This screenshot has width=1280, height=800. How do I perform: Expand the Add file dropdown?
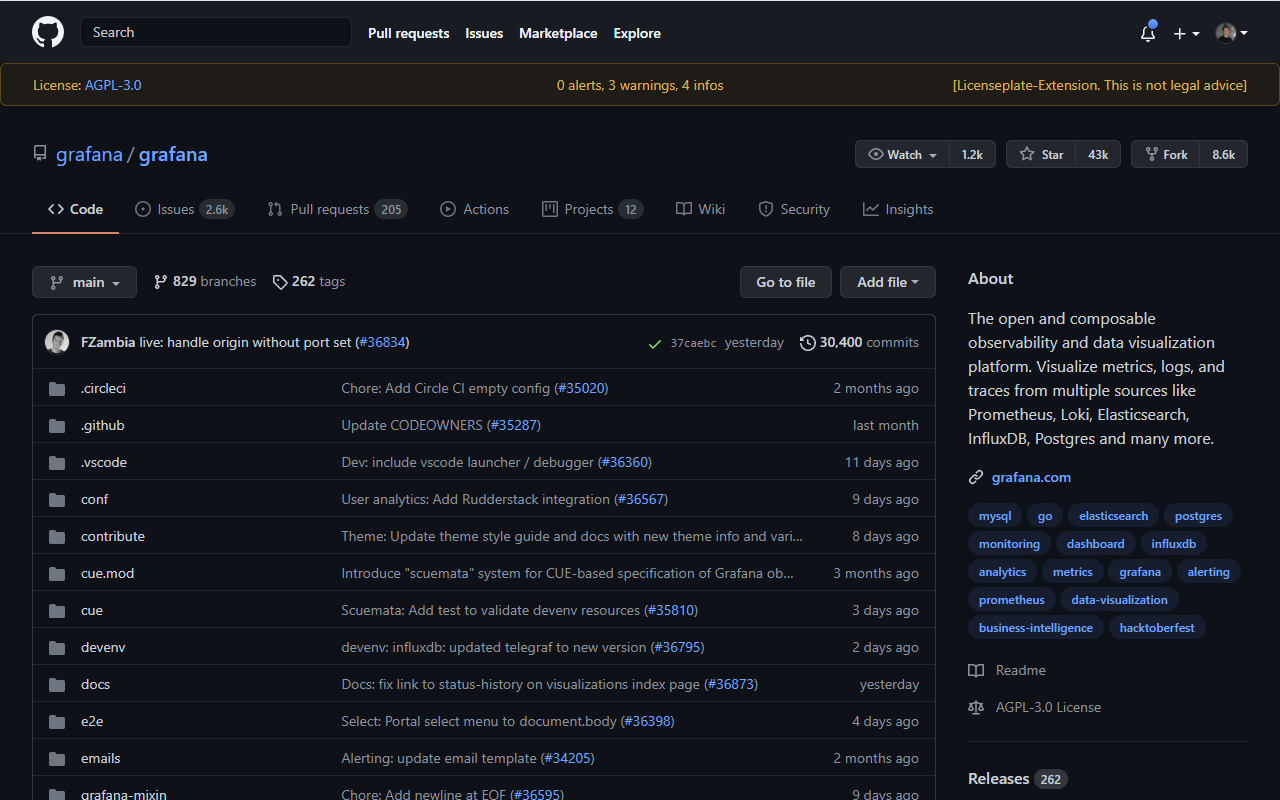[x=888, y=282]
